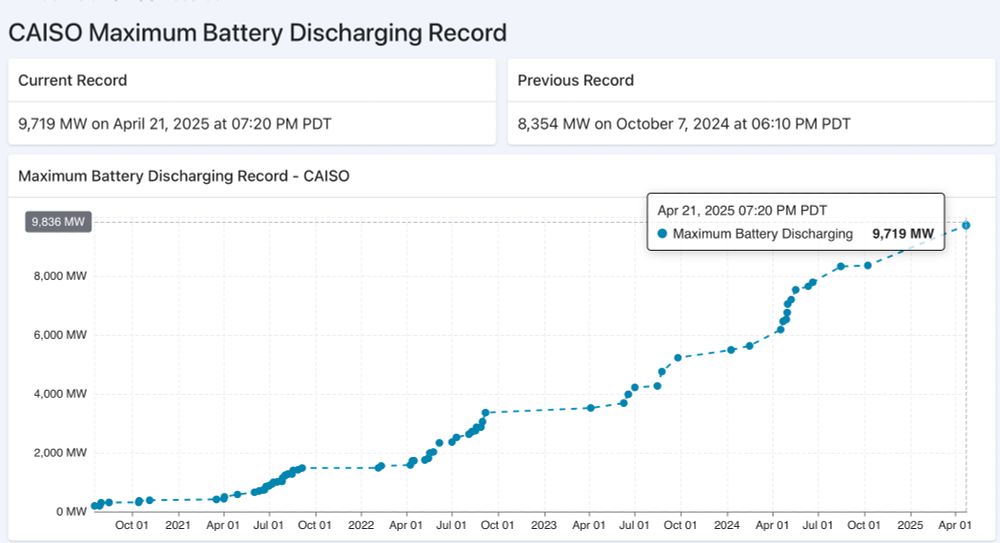1000x543 pixels.
Task: Click the 0 MW y-axis label
Action: coord(71,512)
